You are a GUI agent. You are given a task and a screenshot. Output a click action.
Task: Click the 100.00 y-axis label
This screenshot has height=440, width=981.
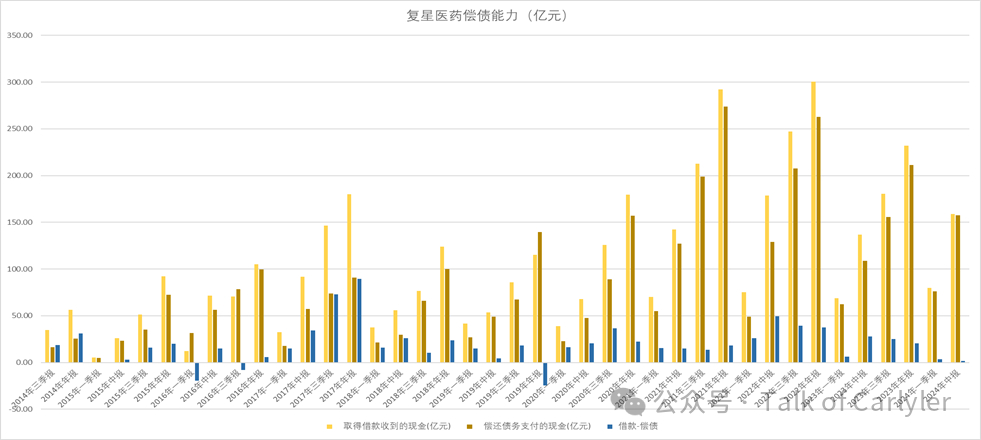tap(19, 269)
